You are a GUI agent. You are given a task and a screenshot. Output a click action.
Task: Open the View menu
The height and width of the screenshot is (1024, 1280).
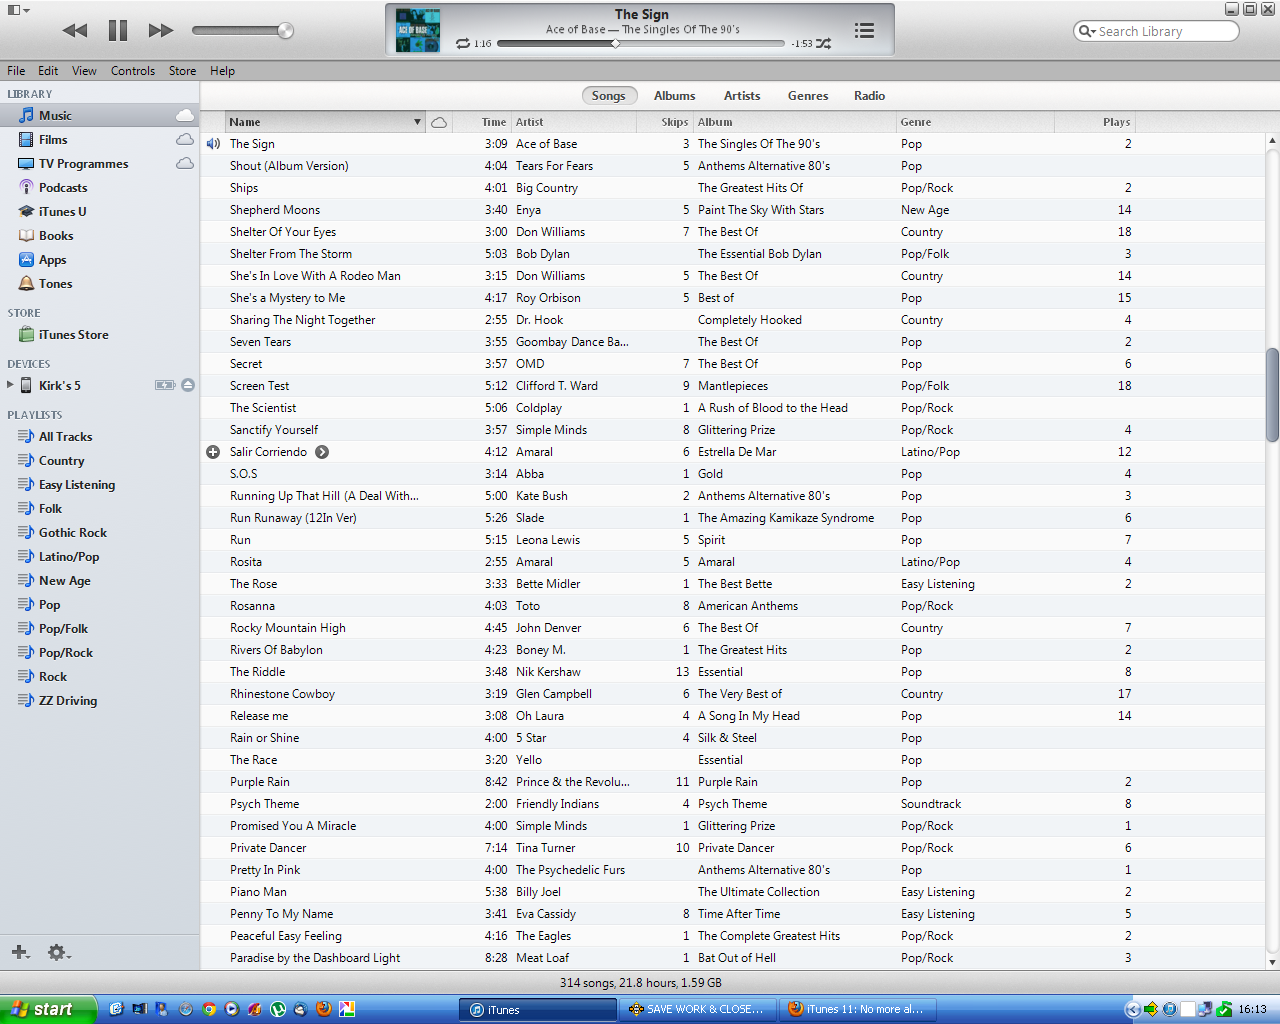pyautogui.click(x=84, y=71)
